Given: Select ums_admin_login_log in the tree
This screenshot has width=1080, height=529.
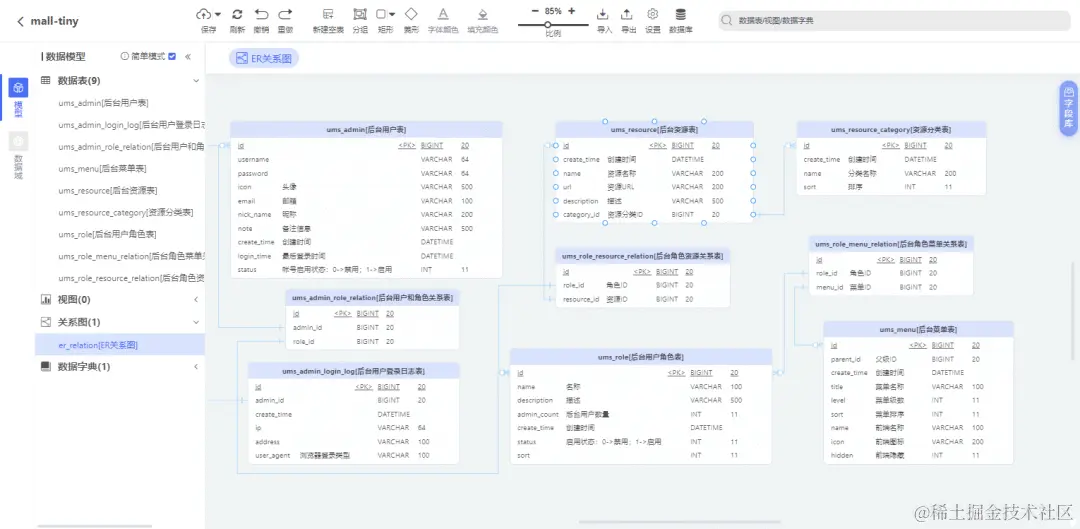Looking at the screenshot, I should 132,125.
